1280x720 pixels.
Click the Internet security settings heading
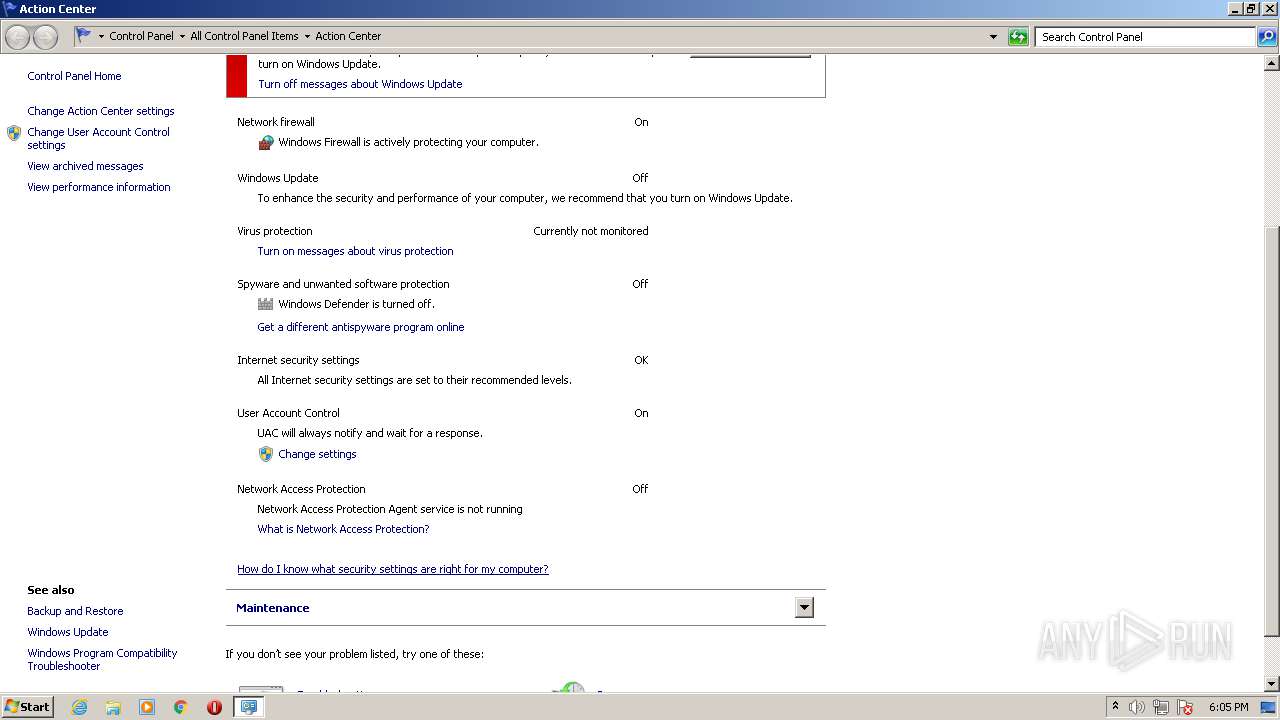pyautogui.click(x=298, y=360)
